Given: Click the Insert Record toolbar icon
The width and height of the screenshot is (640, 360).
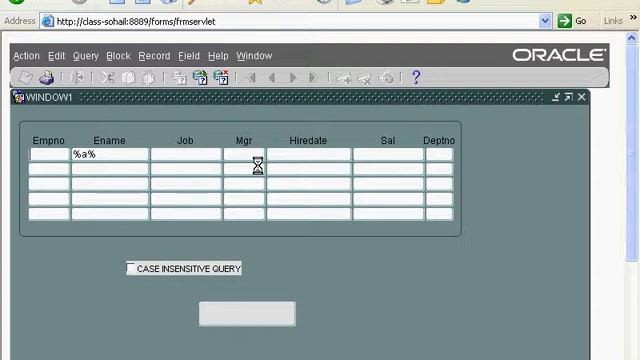Looking at the screenshot, I should pos(344,78).
